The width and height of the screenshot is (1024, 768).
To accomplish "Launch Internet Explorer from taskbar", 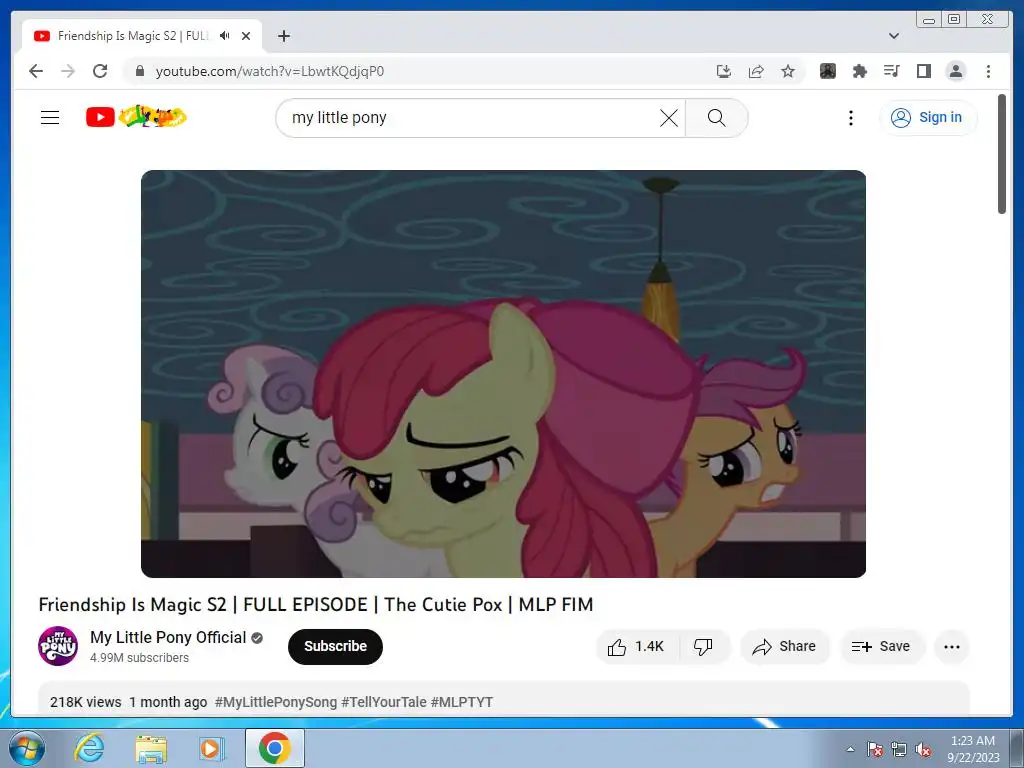I will 89,748.
